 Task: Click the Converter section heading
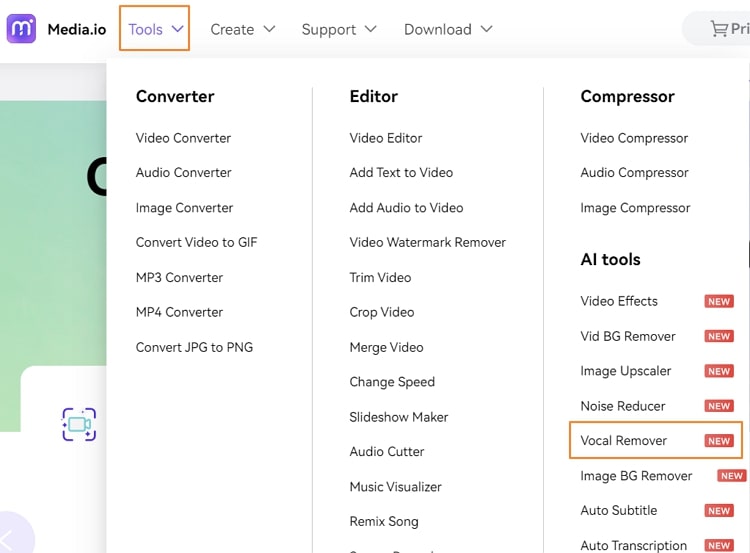point(175,97)
